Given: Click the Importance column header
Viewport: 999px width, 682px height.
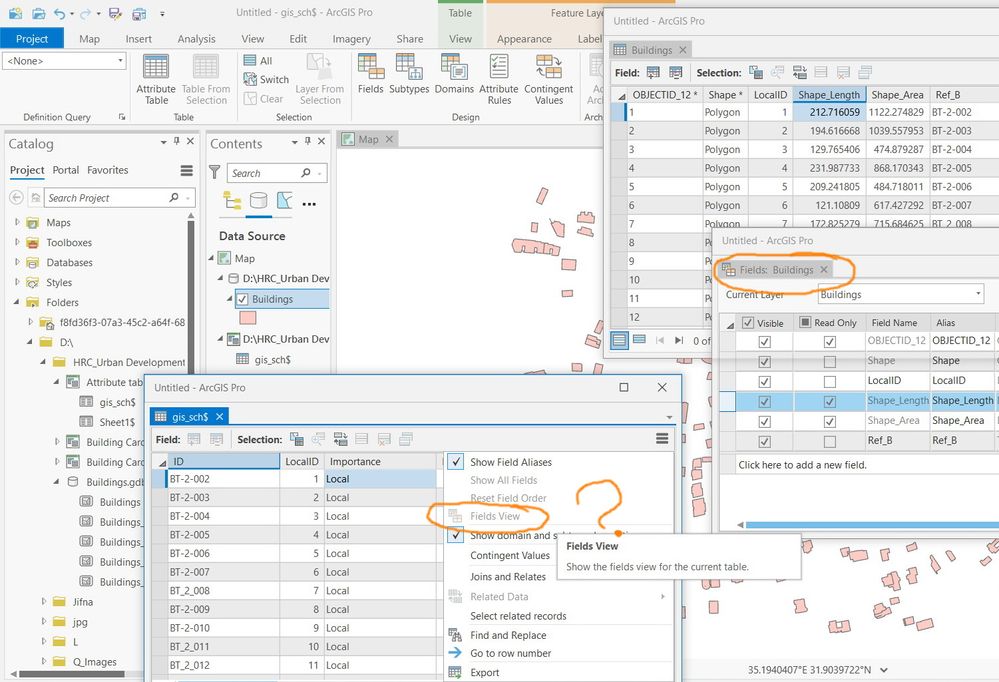Looking at the screenshot, I should [382, 461].
